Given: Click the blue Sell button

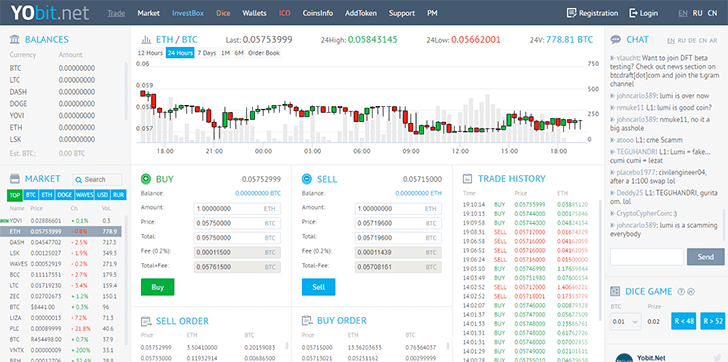Looking at the screenshot, I should (318, 287).
